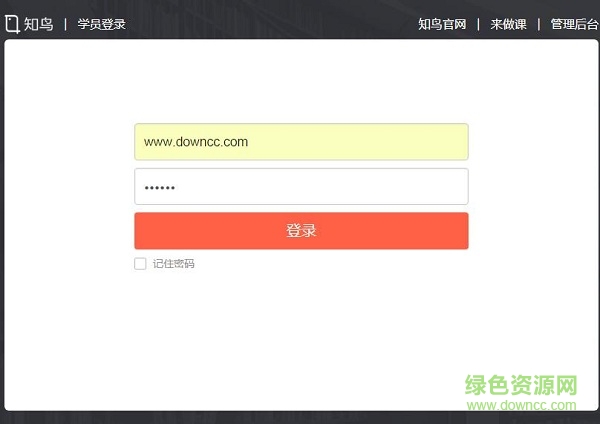The image size is (600, 424).
Task: Enable the 记住密码 checkbox
Action: coord(140,264)
